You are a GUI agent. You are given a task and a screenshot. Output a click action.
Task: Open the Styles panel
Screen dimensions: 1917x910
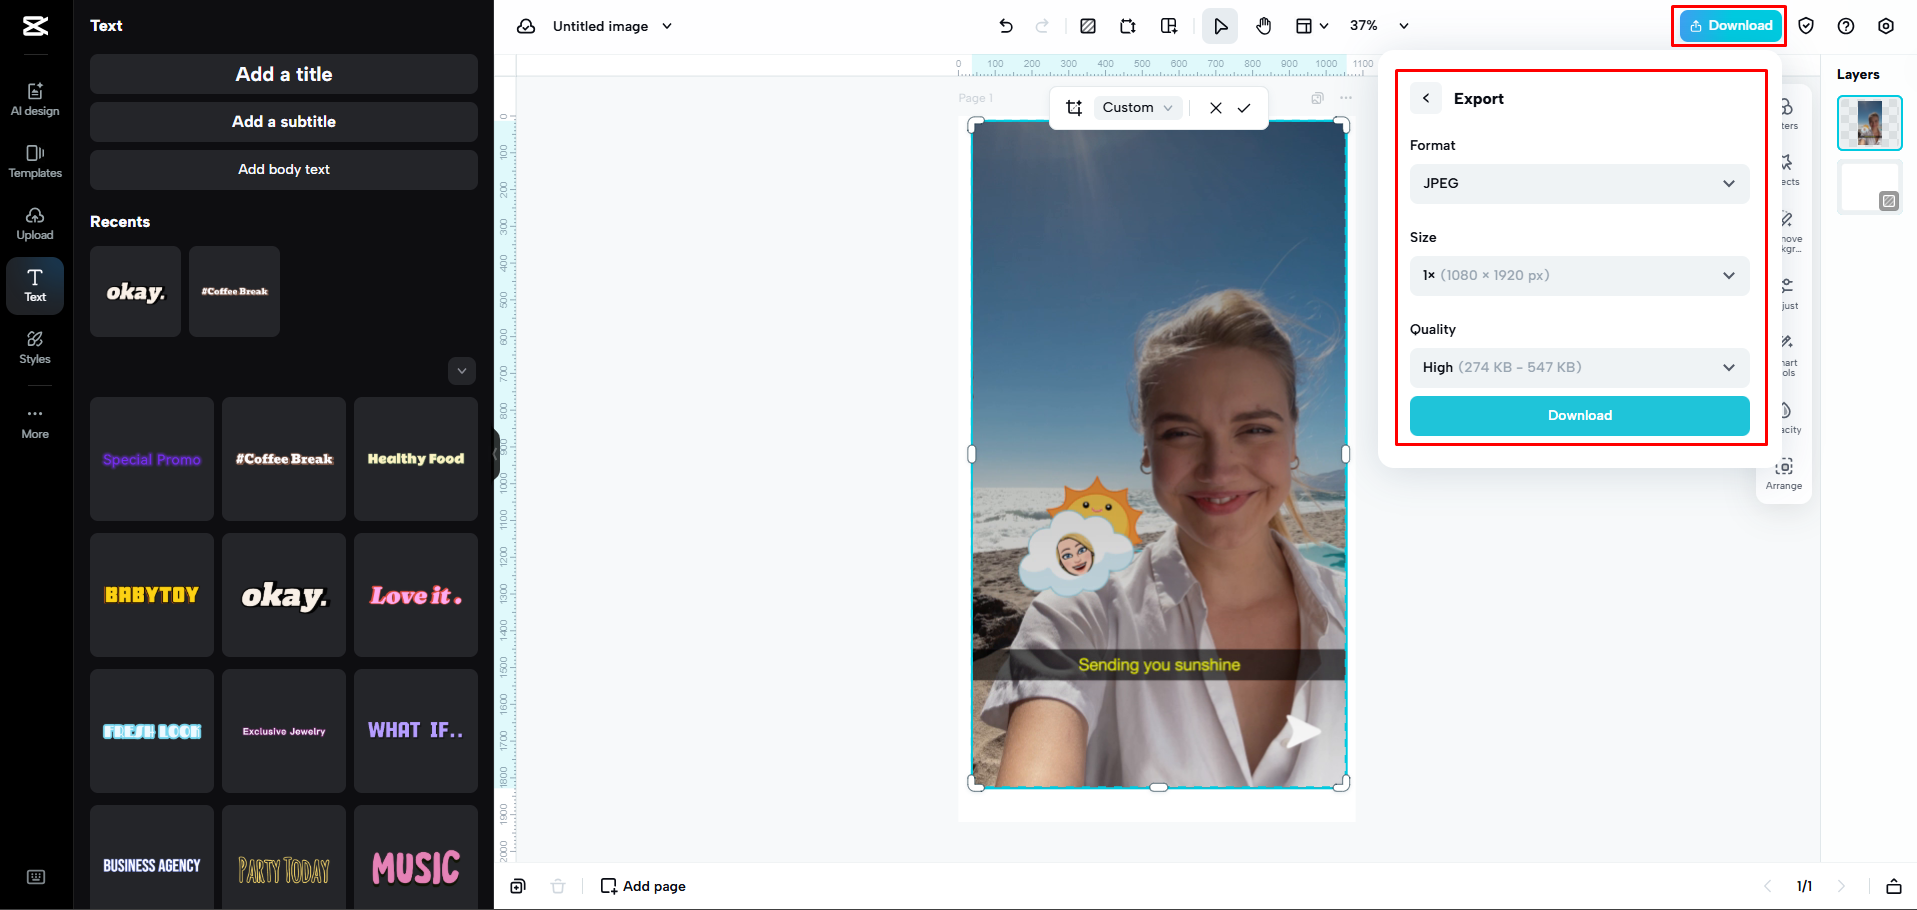coord(35,348)
